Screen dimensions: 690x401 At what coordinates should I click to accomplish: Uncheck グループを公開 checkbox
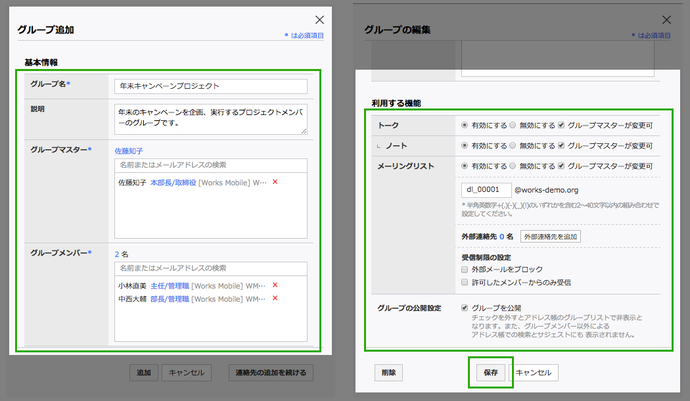(465, 308)
